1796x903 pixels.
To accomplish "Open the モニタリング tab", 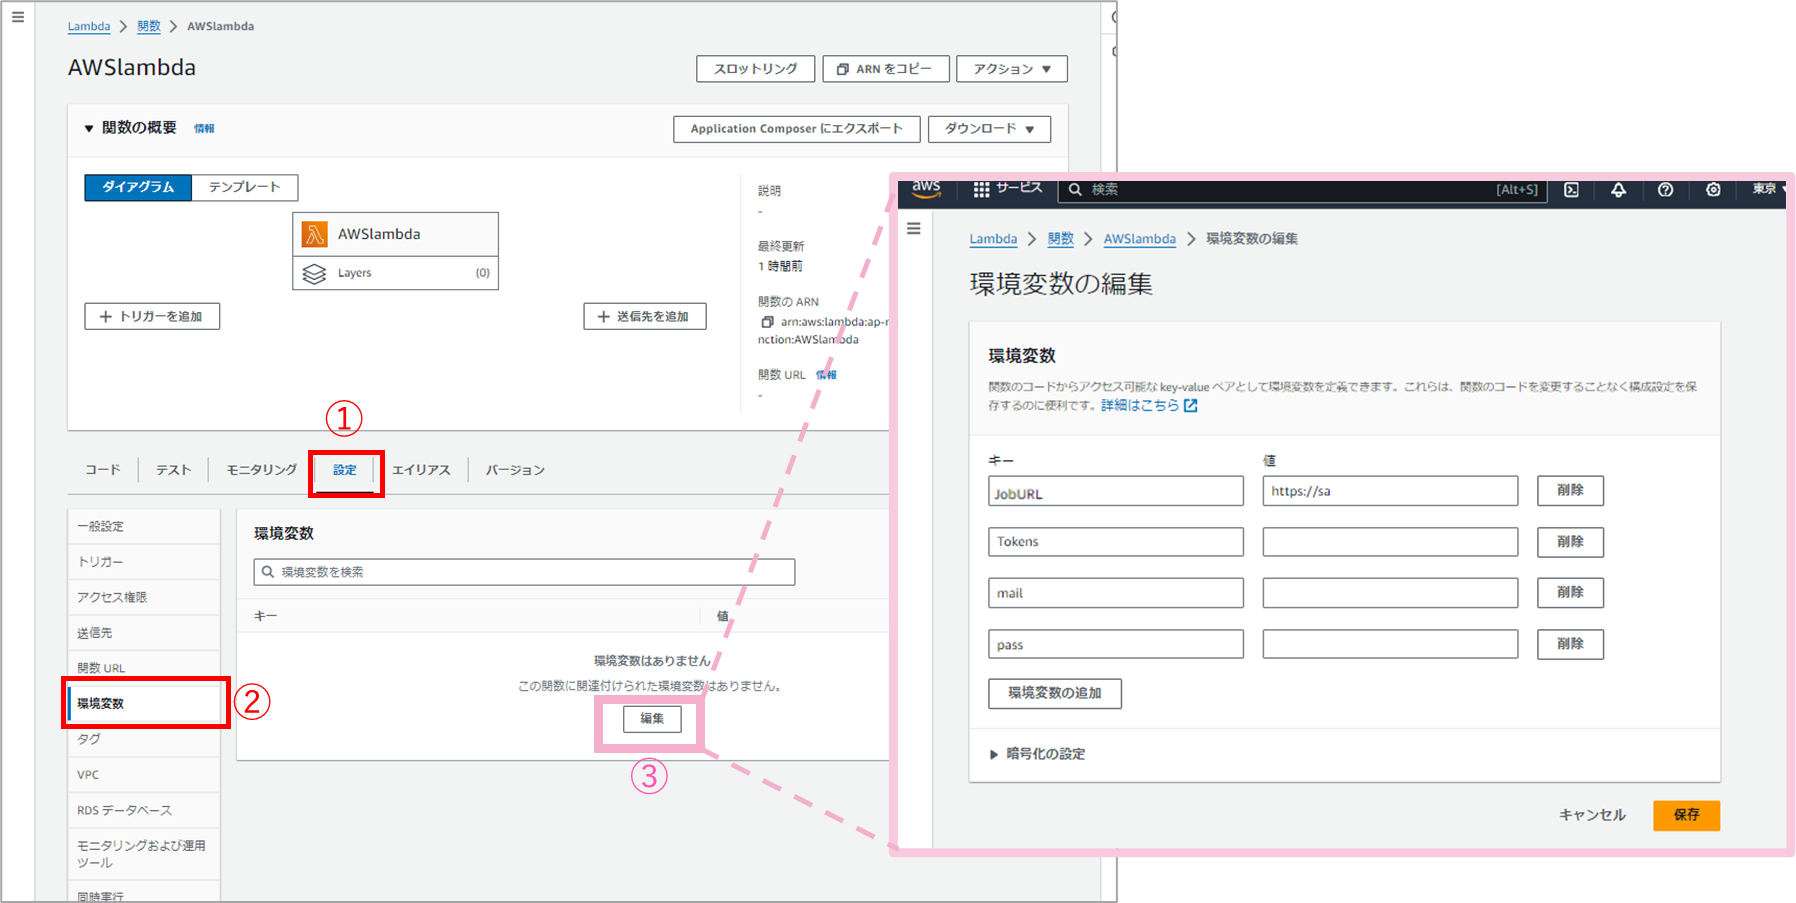I will [261, 470].
